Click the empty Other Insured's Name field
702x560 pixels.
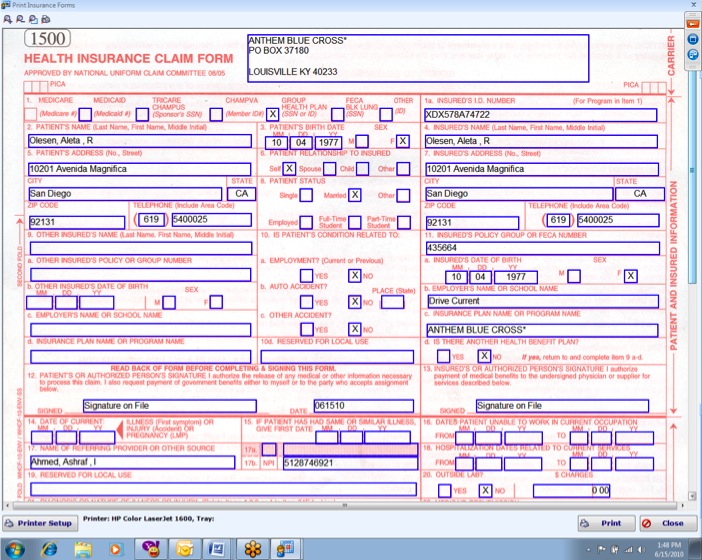tap(141, 248)
